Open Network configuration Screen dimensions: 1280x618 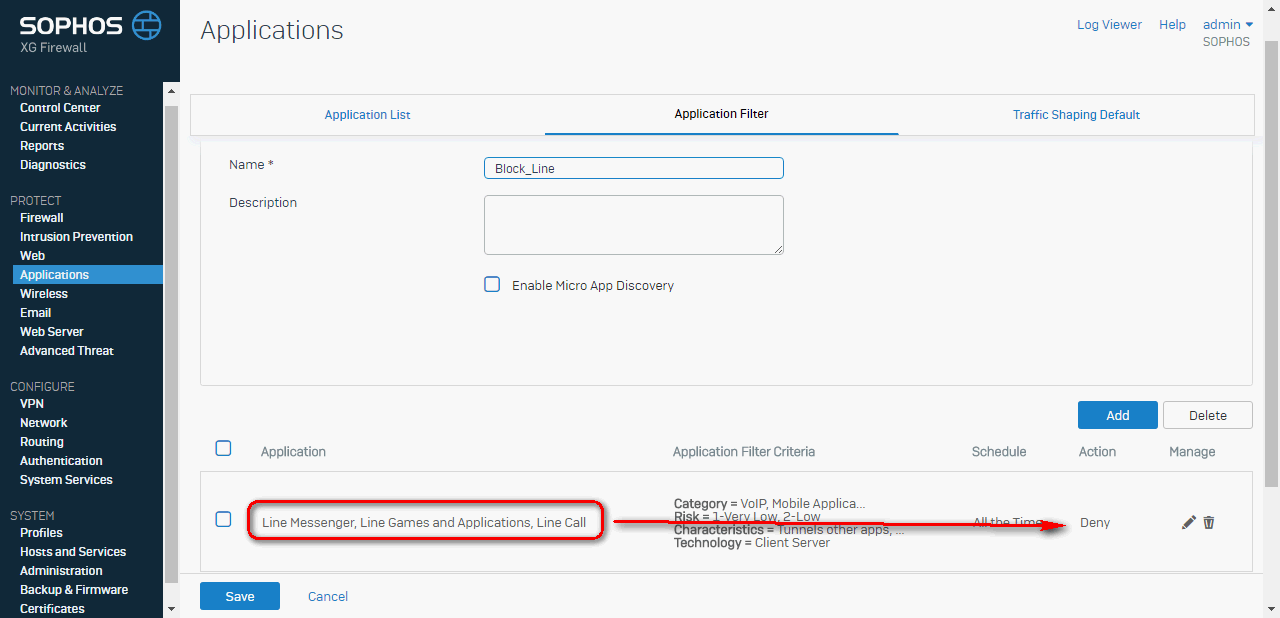click(44, 423)
